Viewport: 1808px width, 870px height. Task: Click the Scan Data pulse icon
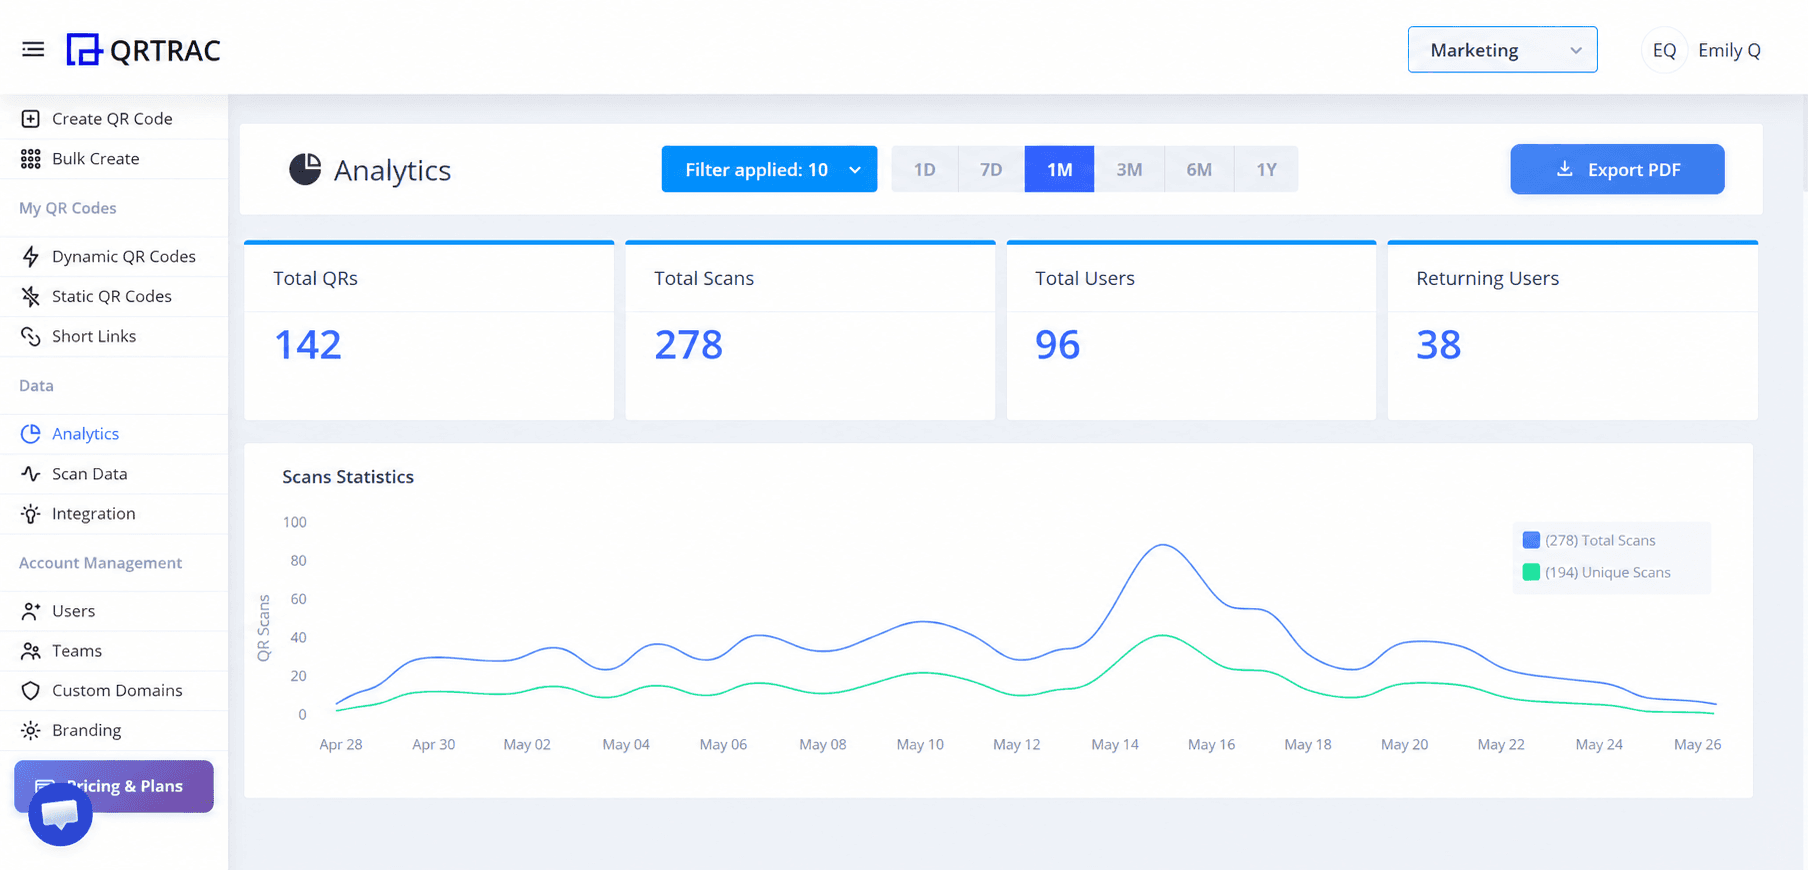click(x=31, y=474)
